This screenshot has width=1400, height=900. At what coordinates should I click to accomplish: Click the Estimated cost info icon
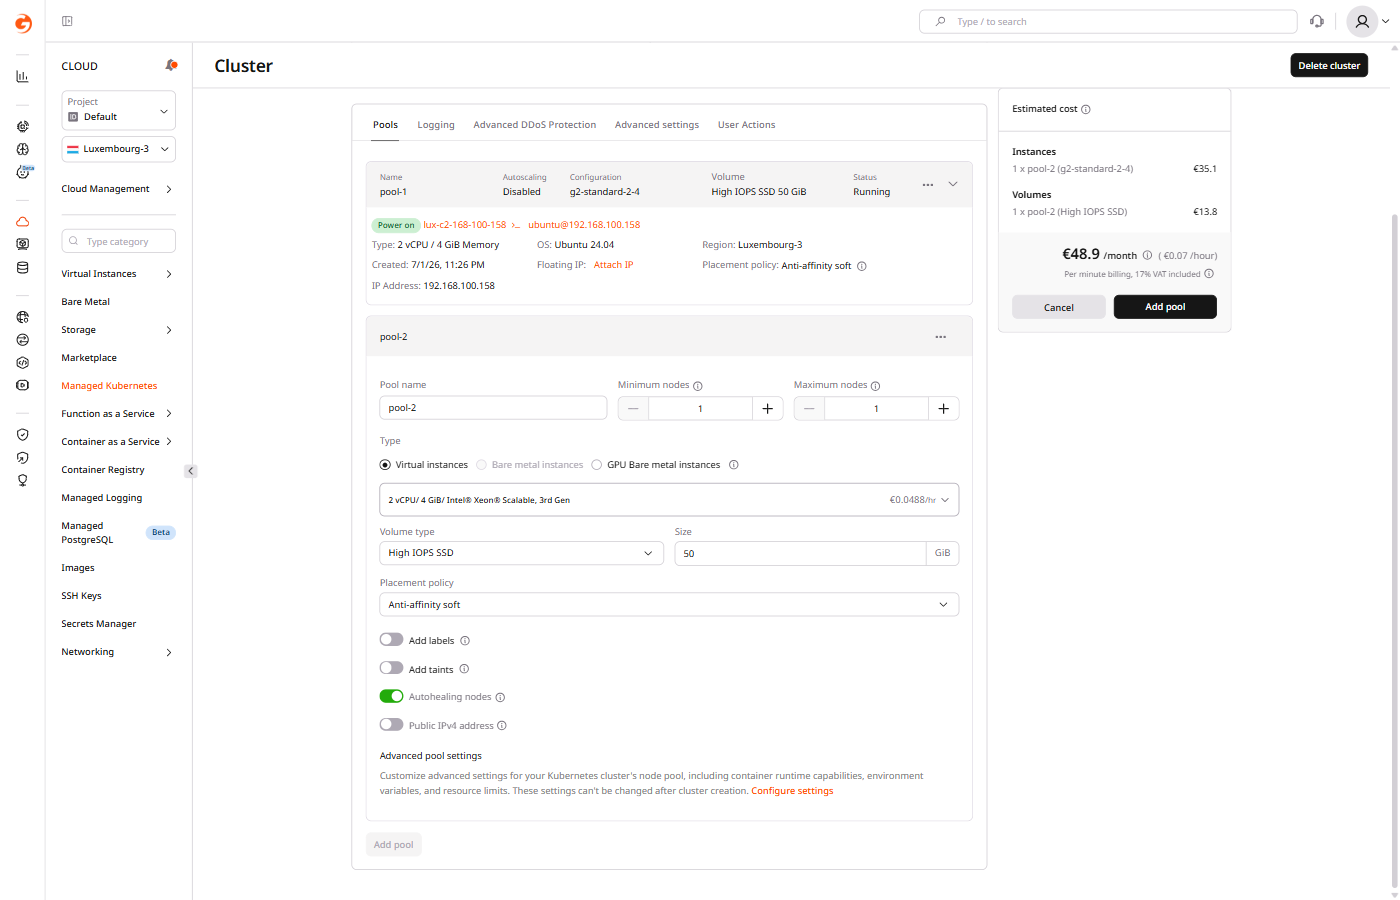click(1086, 109)
